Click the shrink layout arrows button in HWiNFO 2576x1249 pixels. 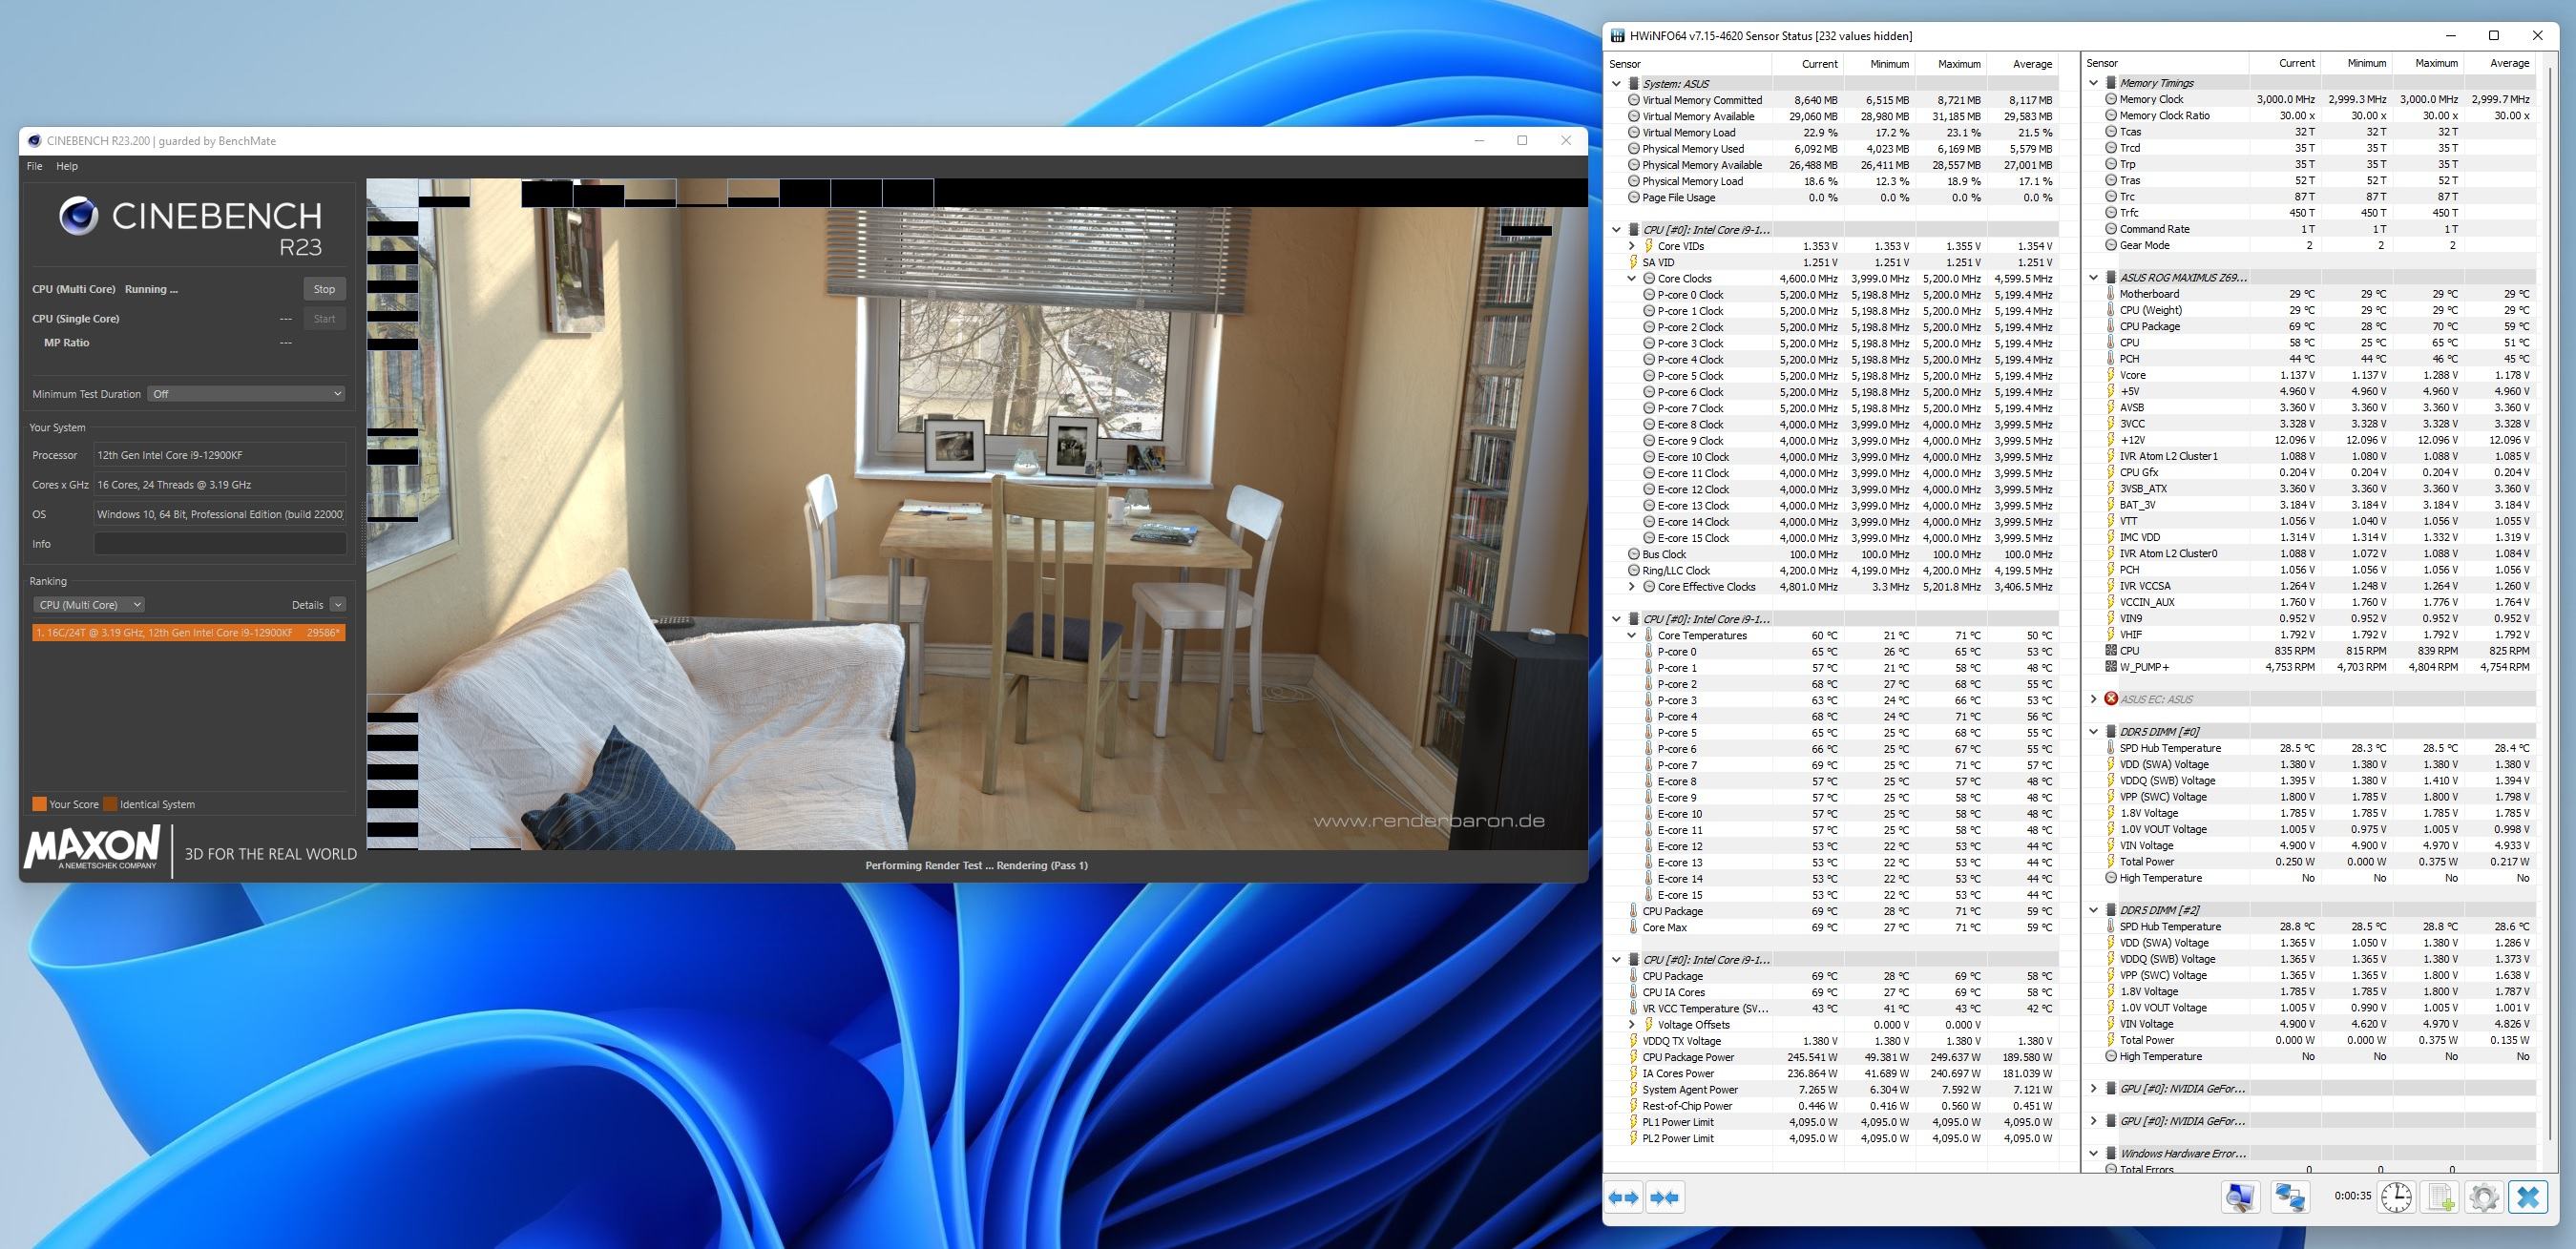click(x=1664, y=1197)
